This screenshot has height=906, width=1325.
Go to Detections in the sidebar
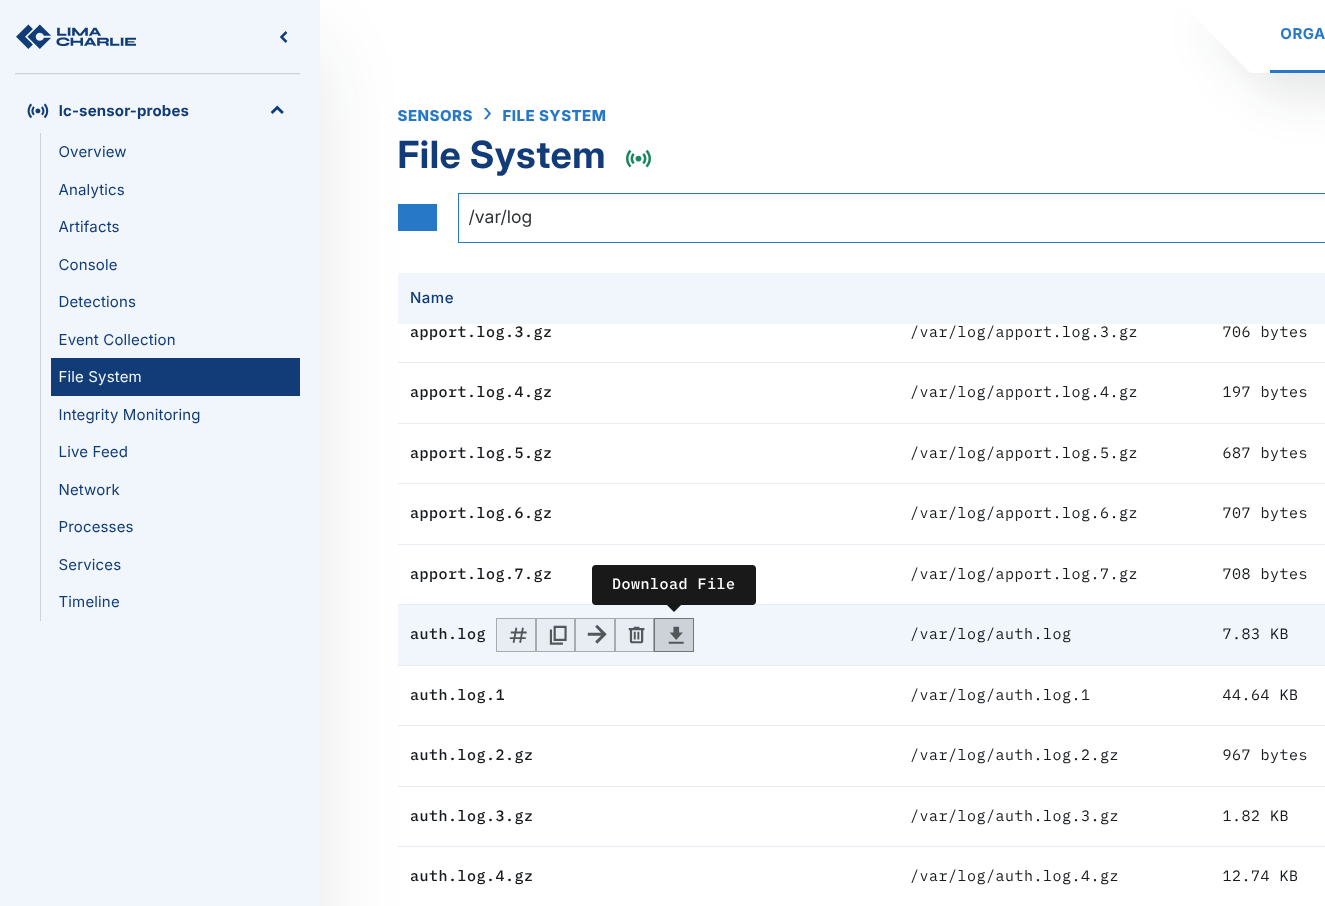click(97, 302)
